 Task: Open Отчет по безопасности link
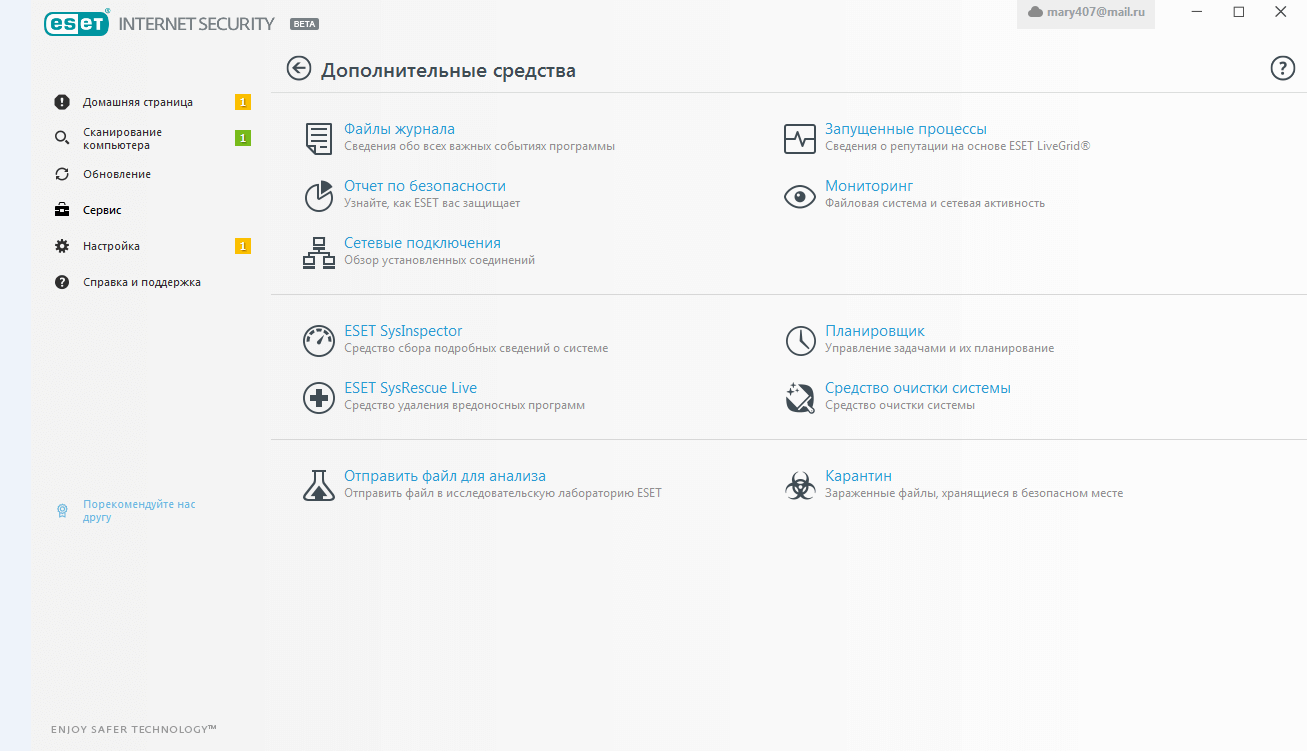coord(425,186)
